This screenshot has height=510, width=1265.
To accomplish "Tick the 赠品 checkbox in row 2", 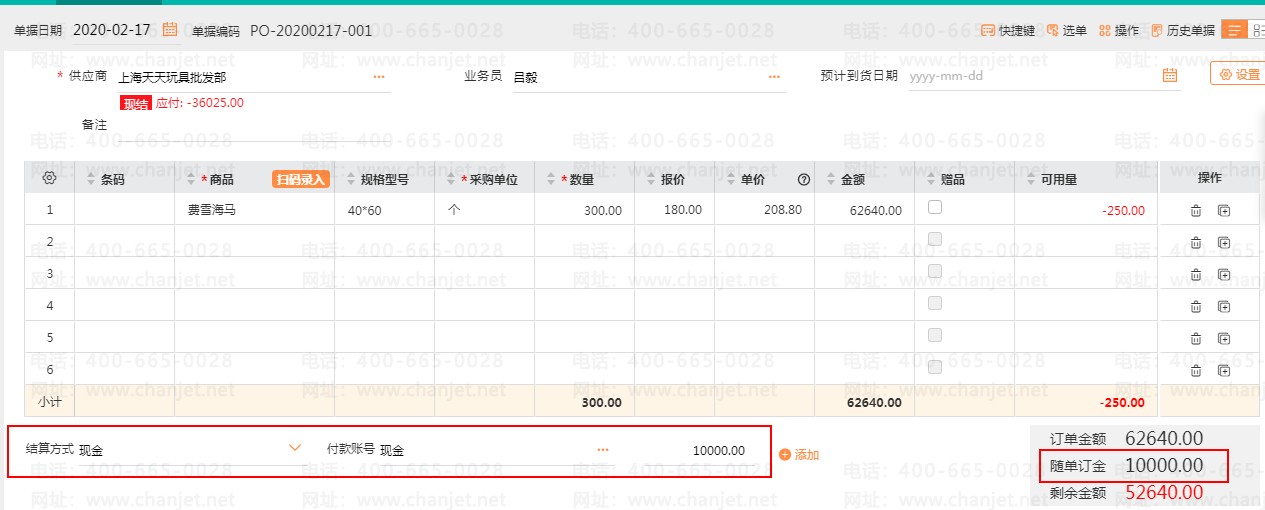I will pos(935,239).
